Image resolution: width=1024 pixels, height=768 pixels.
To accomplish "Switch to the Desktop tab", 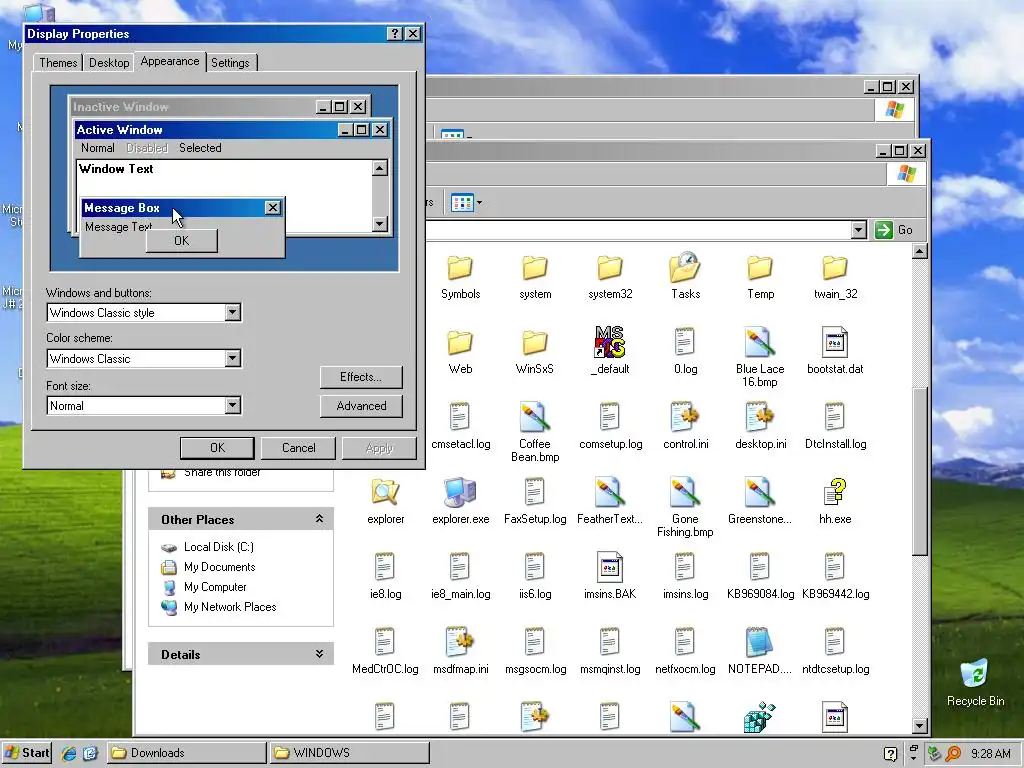I will click(x=109, y=63).
